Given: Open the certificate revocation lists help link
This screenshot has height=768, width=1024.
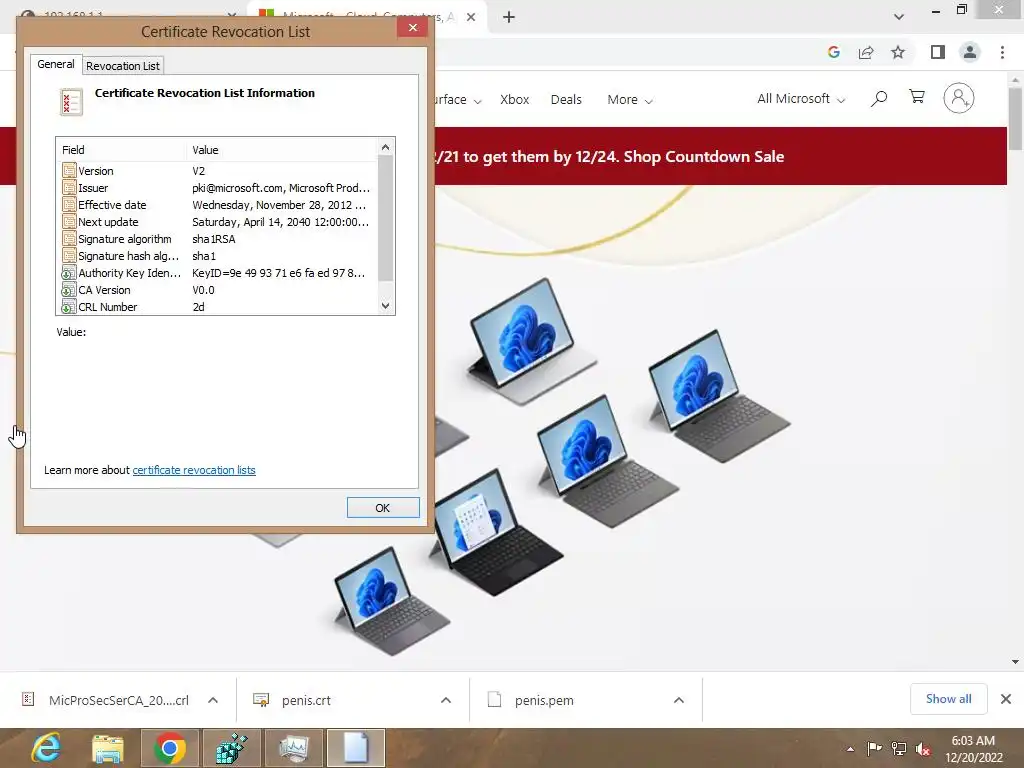Looking at the screenshot, I should [x=194, y=470].
